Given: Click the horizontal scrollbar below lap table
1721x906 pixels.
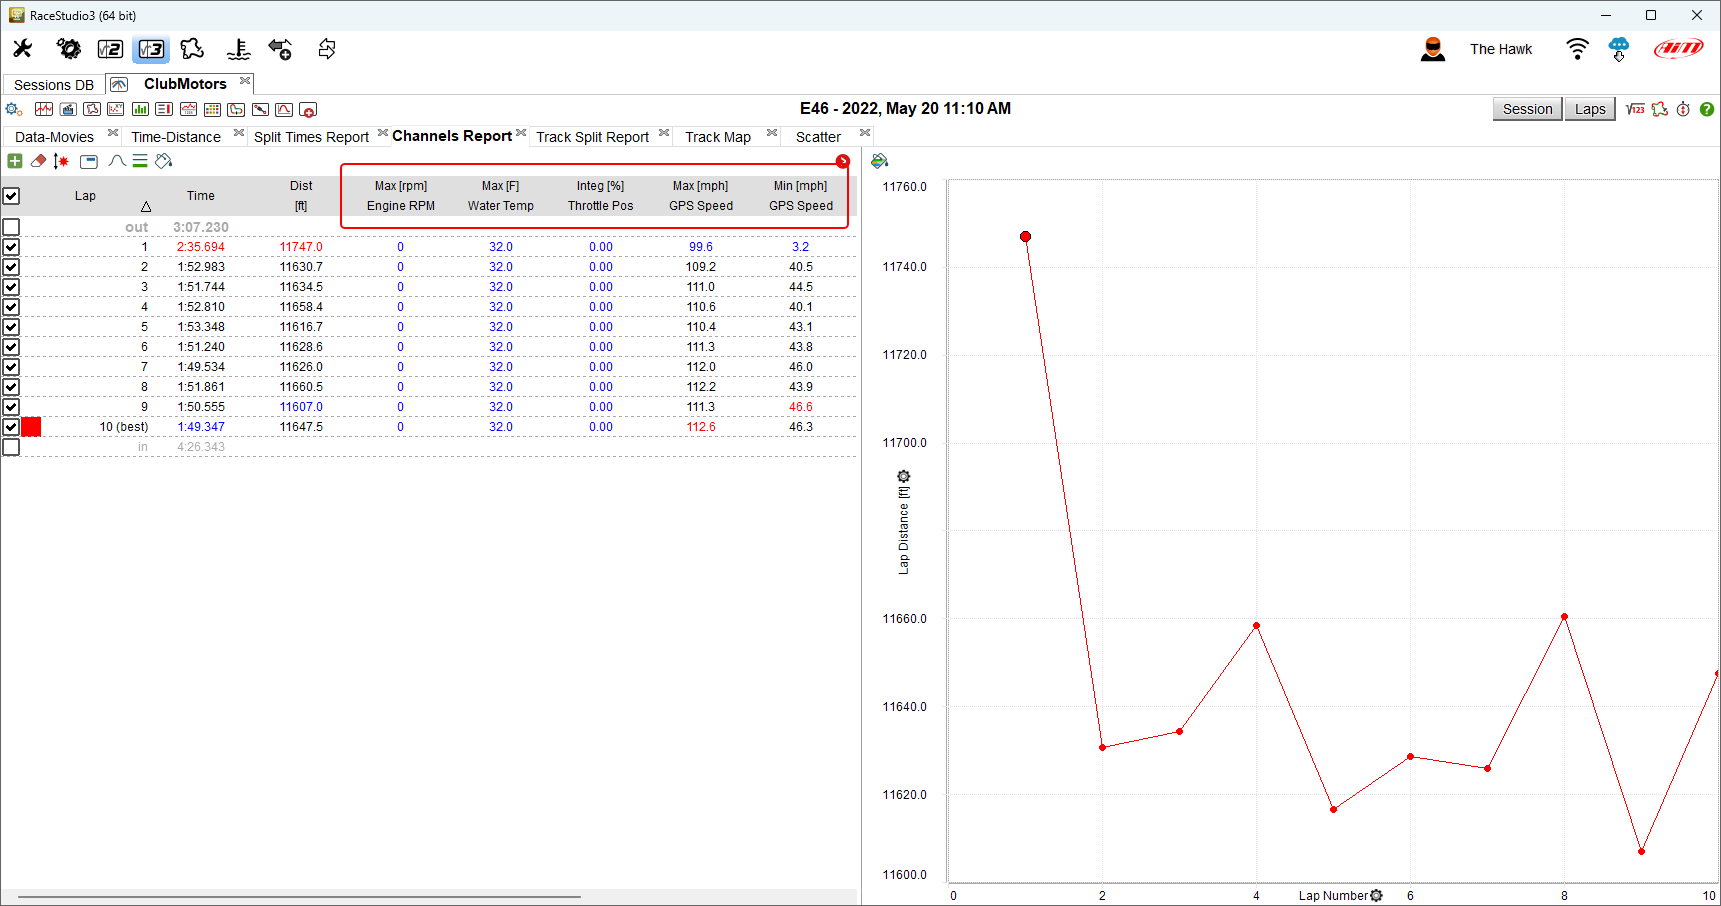Looking at the screenshot, I should pos(300,897).
